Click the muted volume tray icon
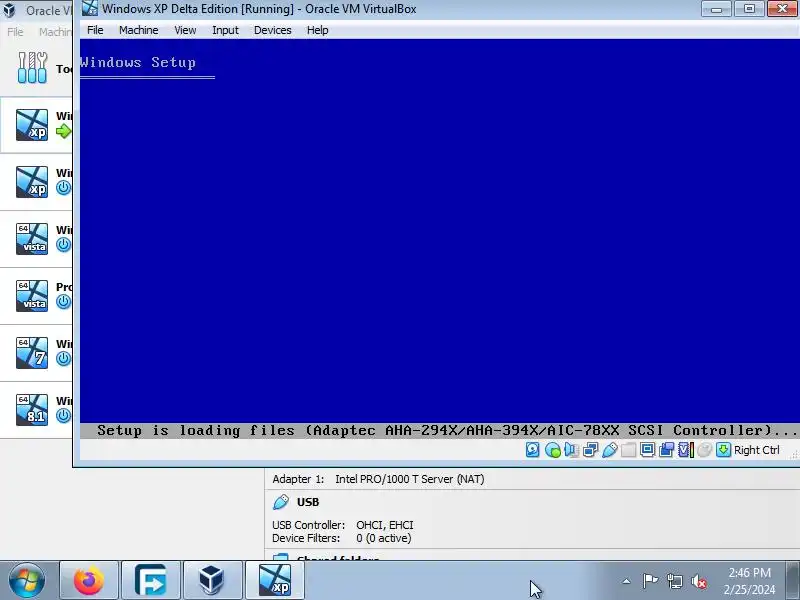This screenshot has height=600, width=800. [x=699, y=581]
